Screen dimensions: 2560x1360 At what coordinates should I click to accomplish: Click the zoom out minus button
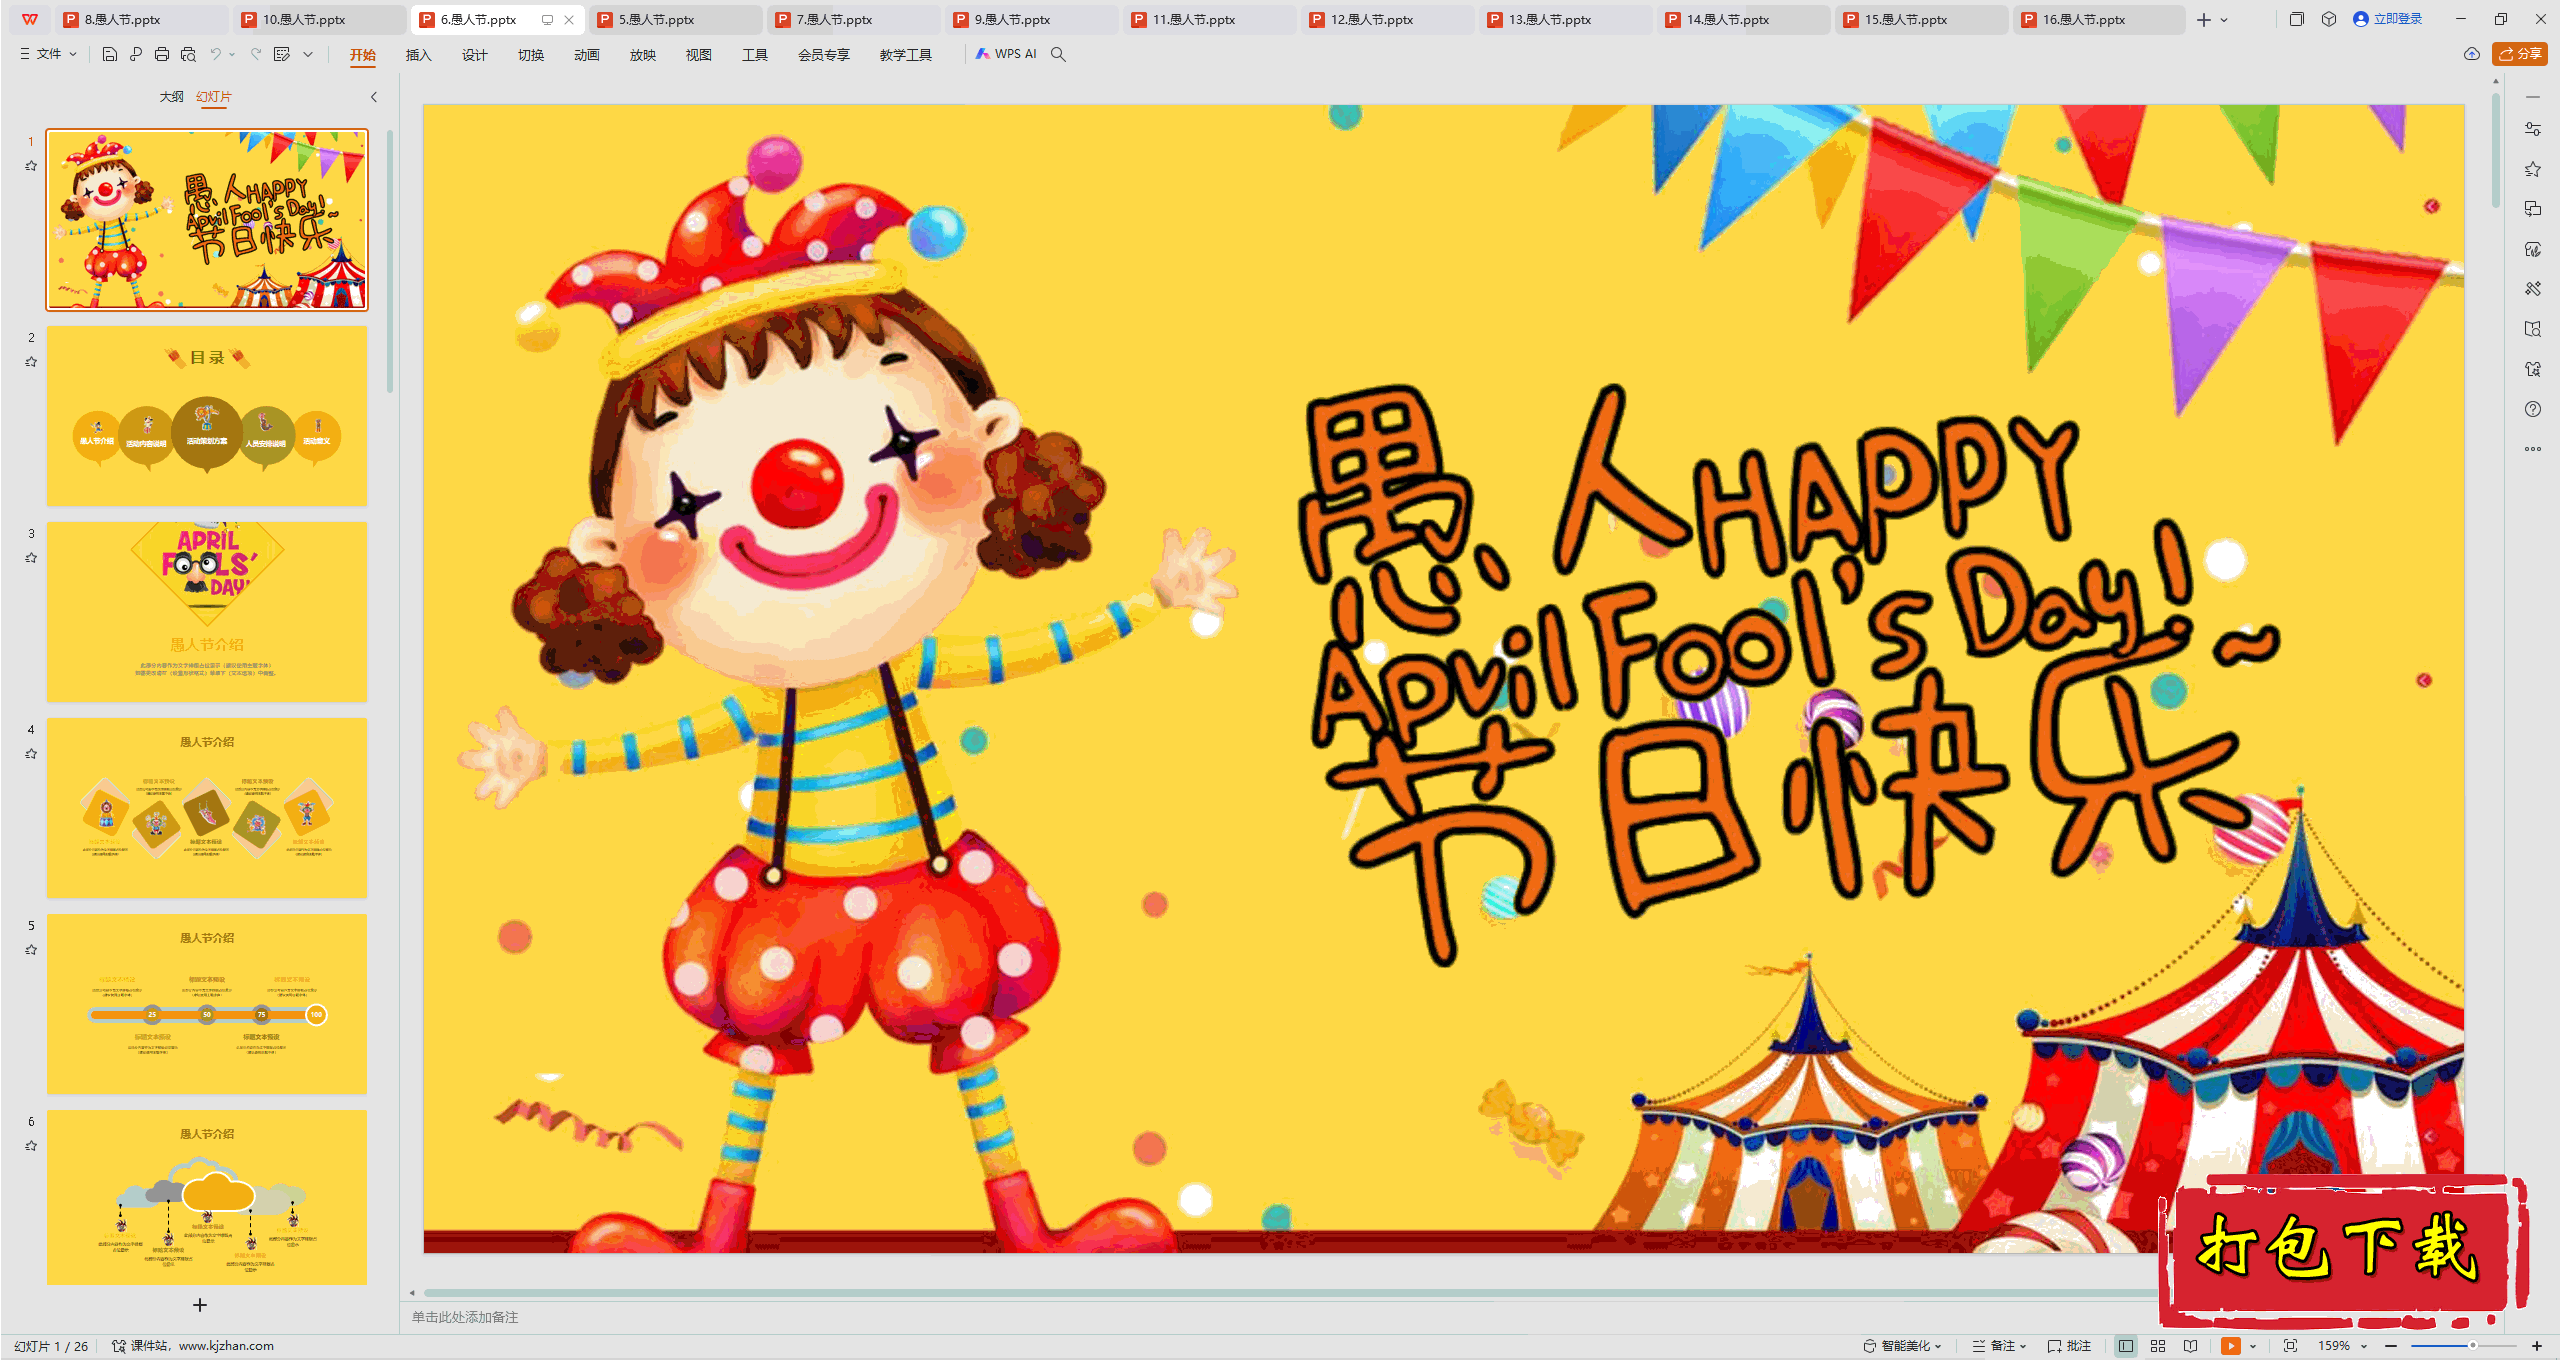tap(2391, 1346)
